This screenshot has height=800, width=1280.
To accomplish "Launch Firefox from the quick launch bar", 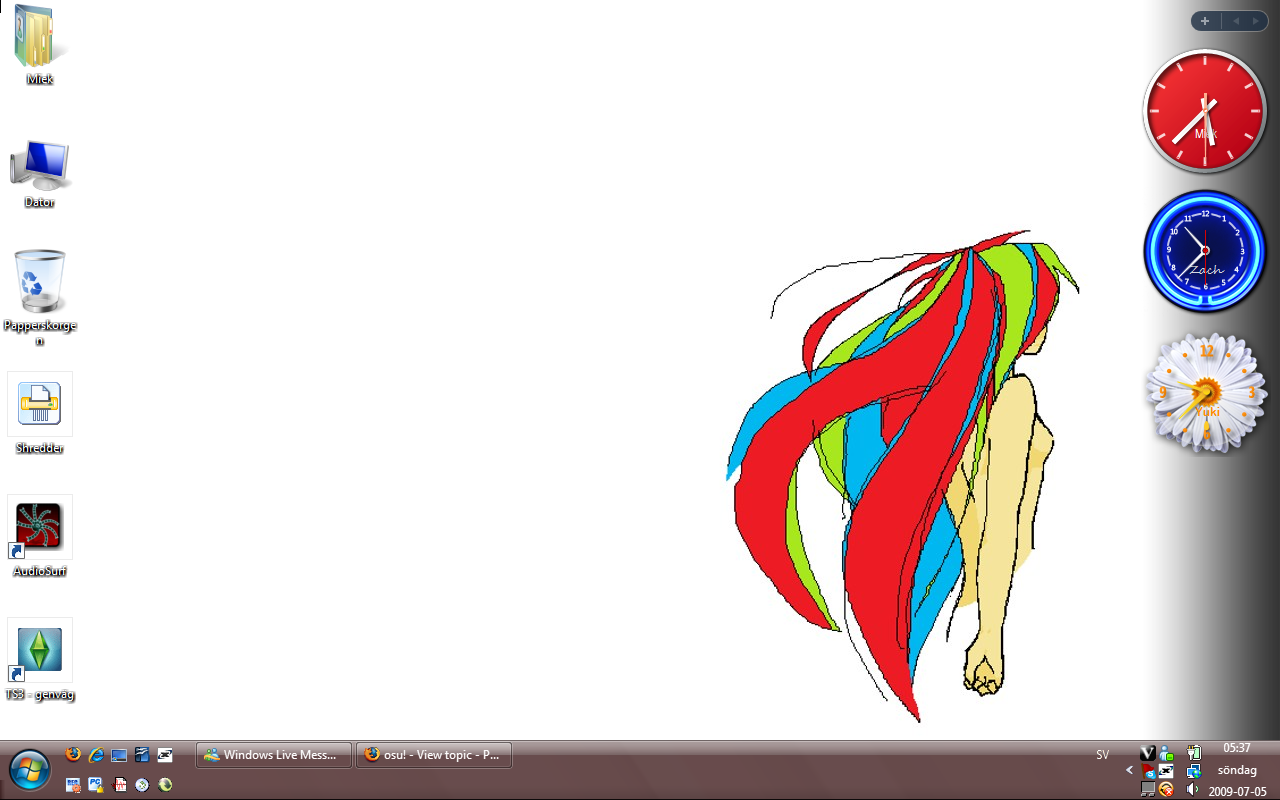I will 73,754.
